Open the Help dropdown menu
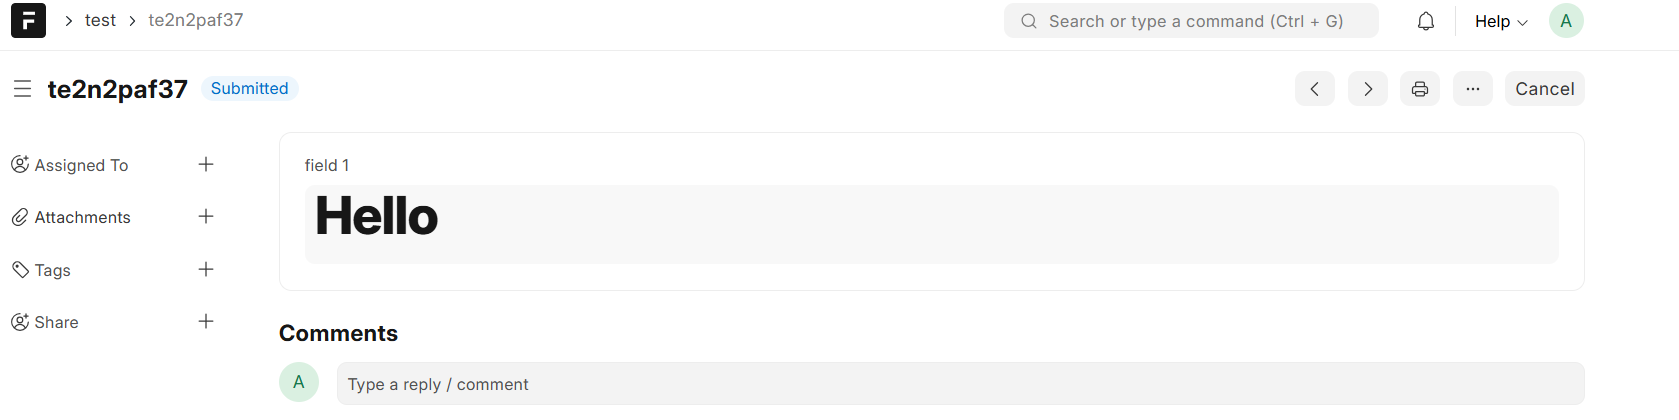This screenshot has width=1679, height=420. [1500, 21]
